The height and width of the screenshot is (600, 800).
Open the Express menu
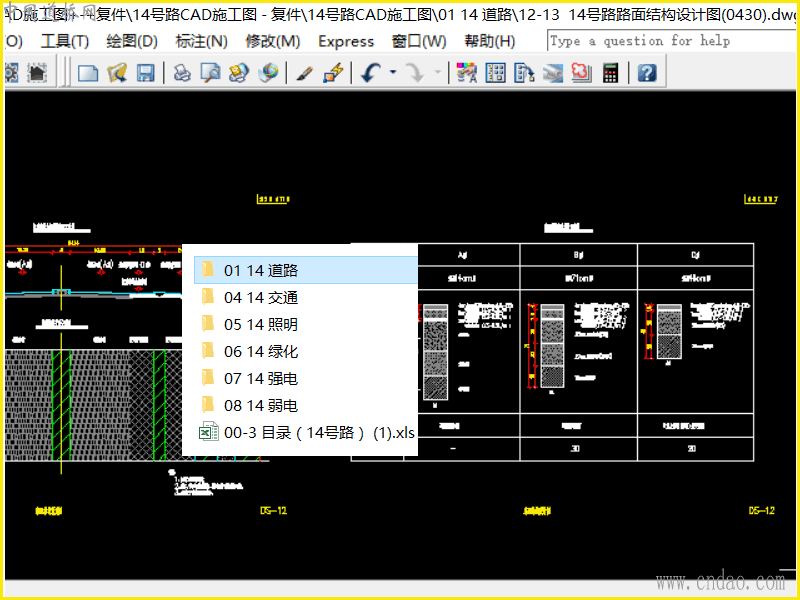pyautogui.click(x=346, y=41)
